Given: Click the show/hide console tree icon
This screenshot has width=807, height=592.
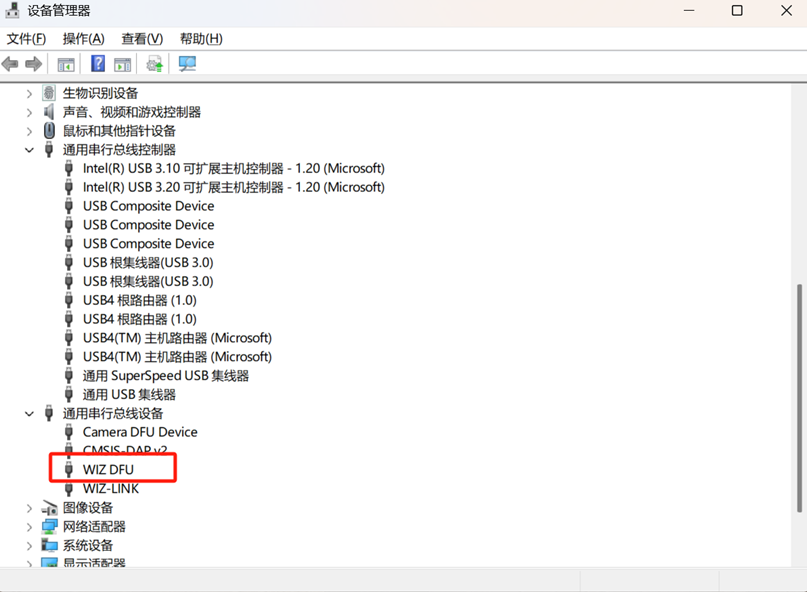Looking at the screenshot, I should pyautogui.click(x=66, y=64).
